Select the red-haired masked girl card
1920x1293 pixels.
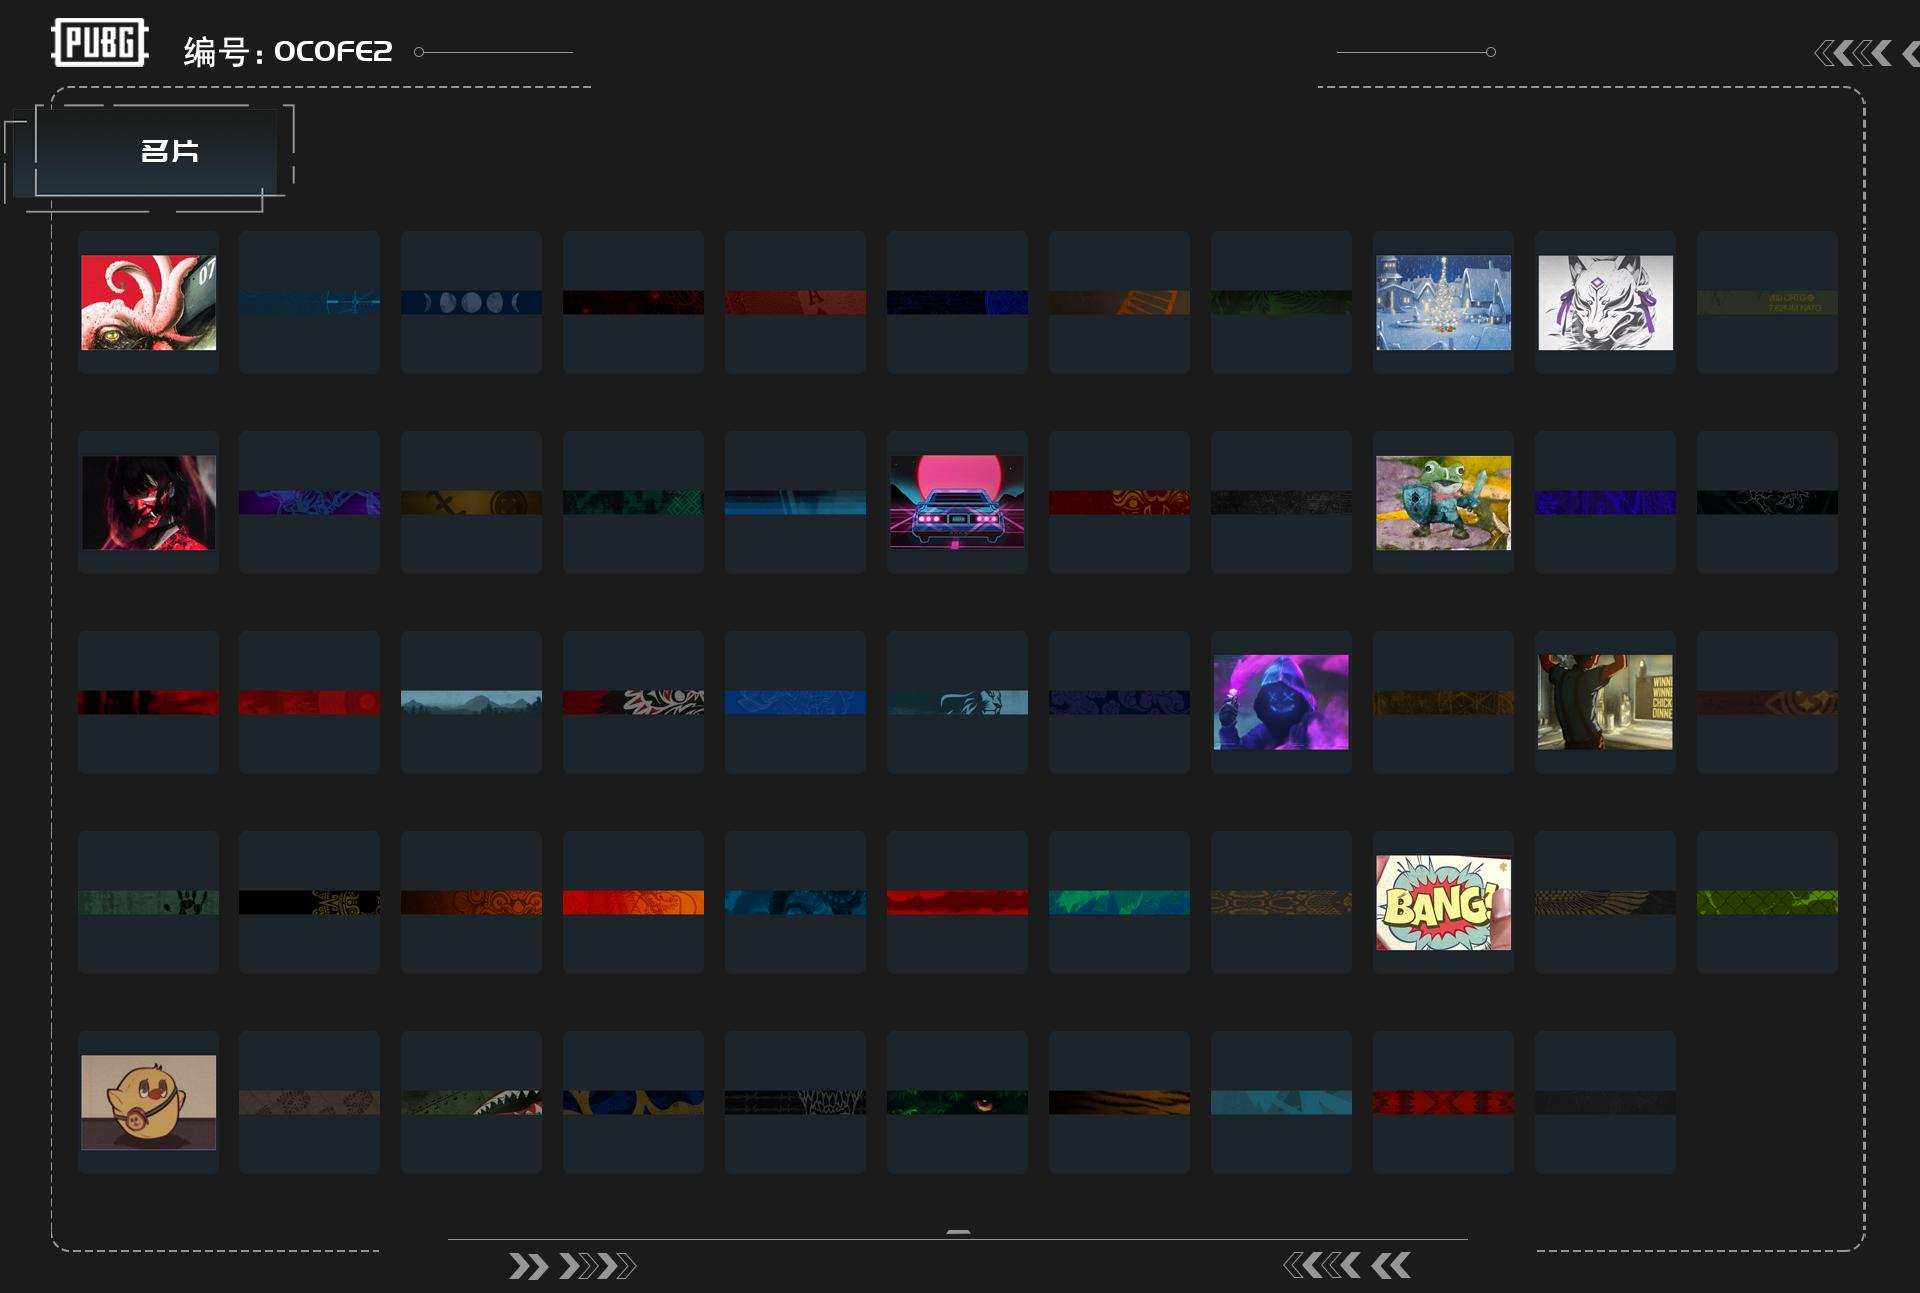[148, 502]
